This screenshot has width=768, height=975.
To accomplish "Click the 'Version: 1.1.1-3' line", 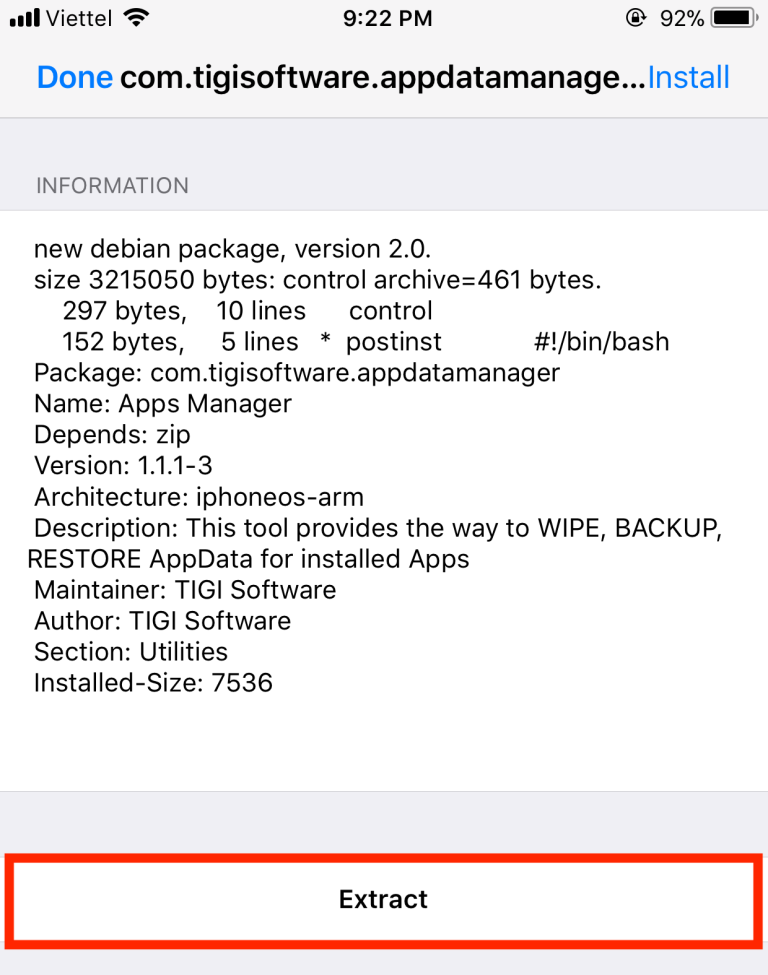I will click(x=123, y=466).
